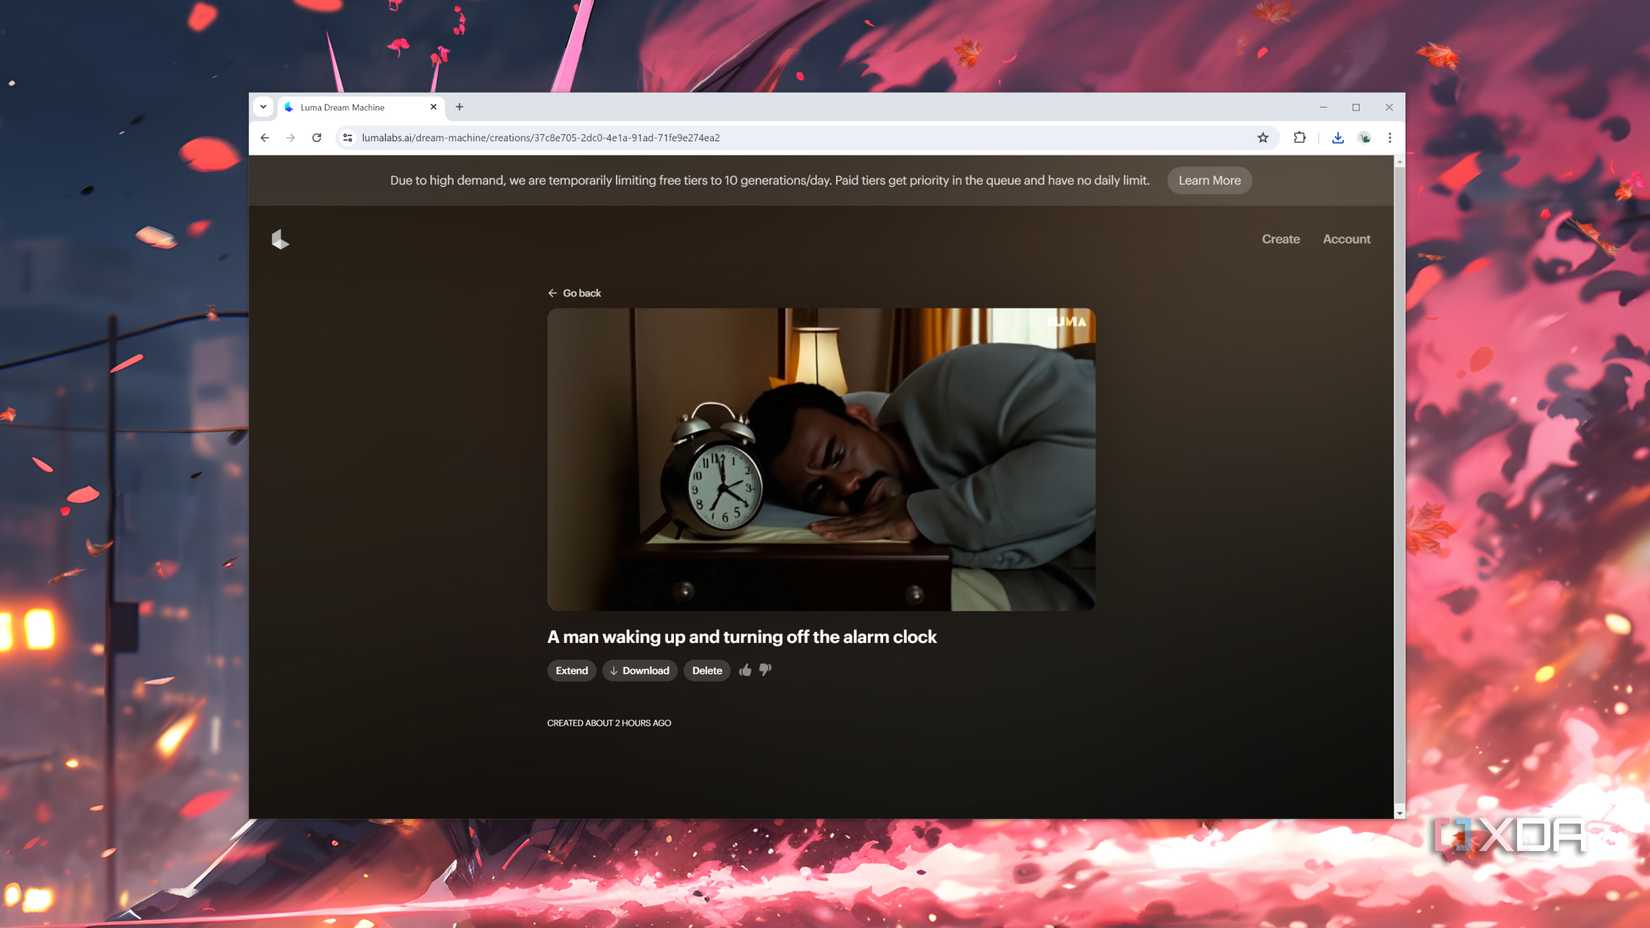Extend the generated video

(x=572, y=671)
